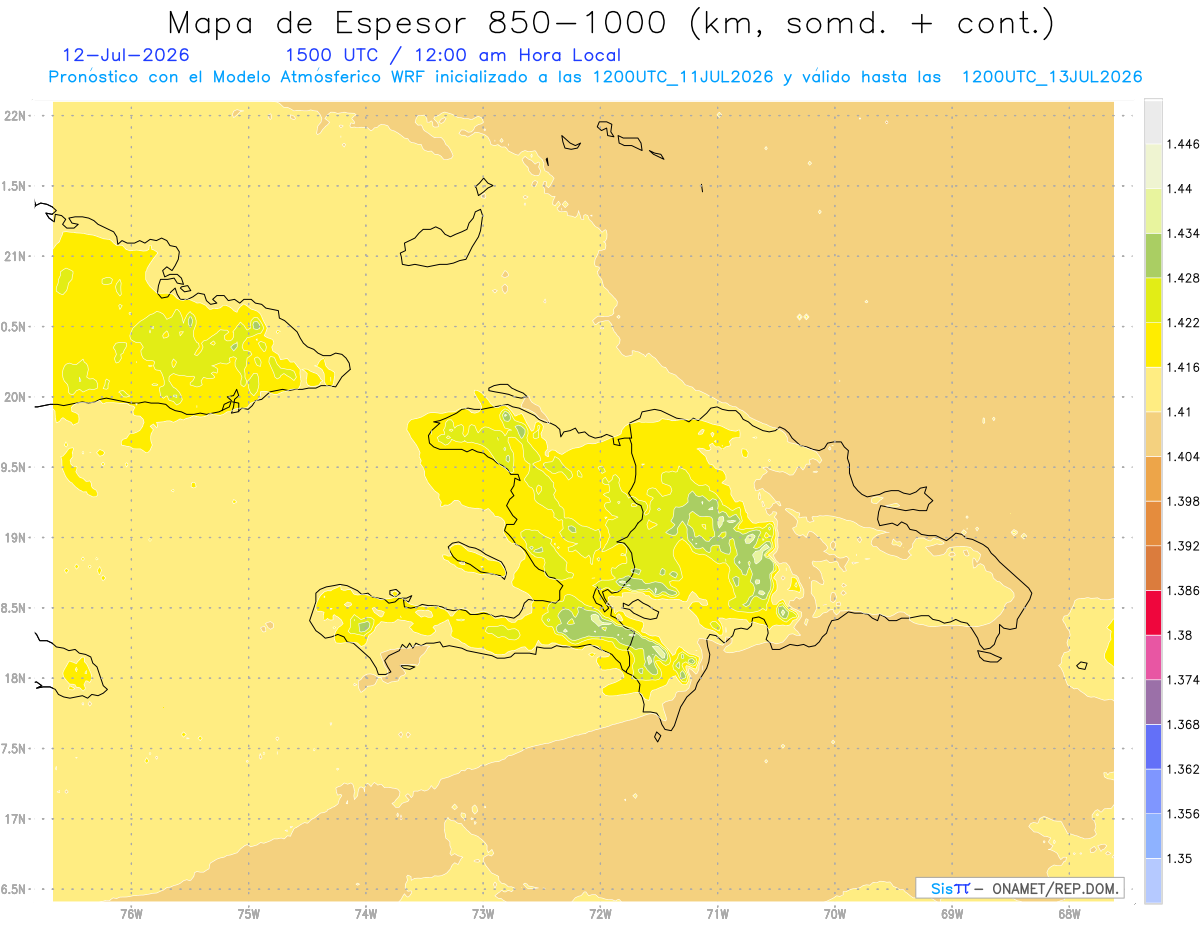Click the '70W' longitude label
Viewport: 1200px width, 927px height.
pos(835,913)
